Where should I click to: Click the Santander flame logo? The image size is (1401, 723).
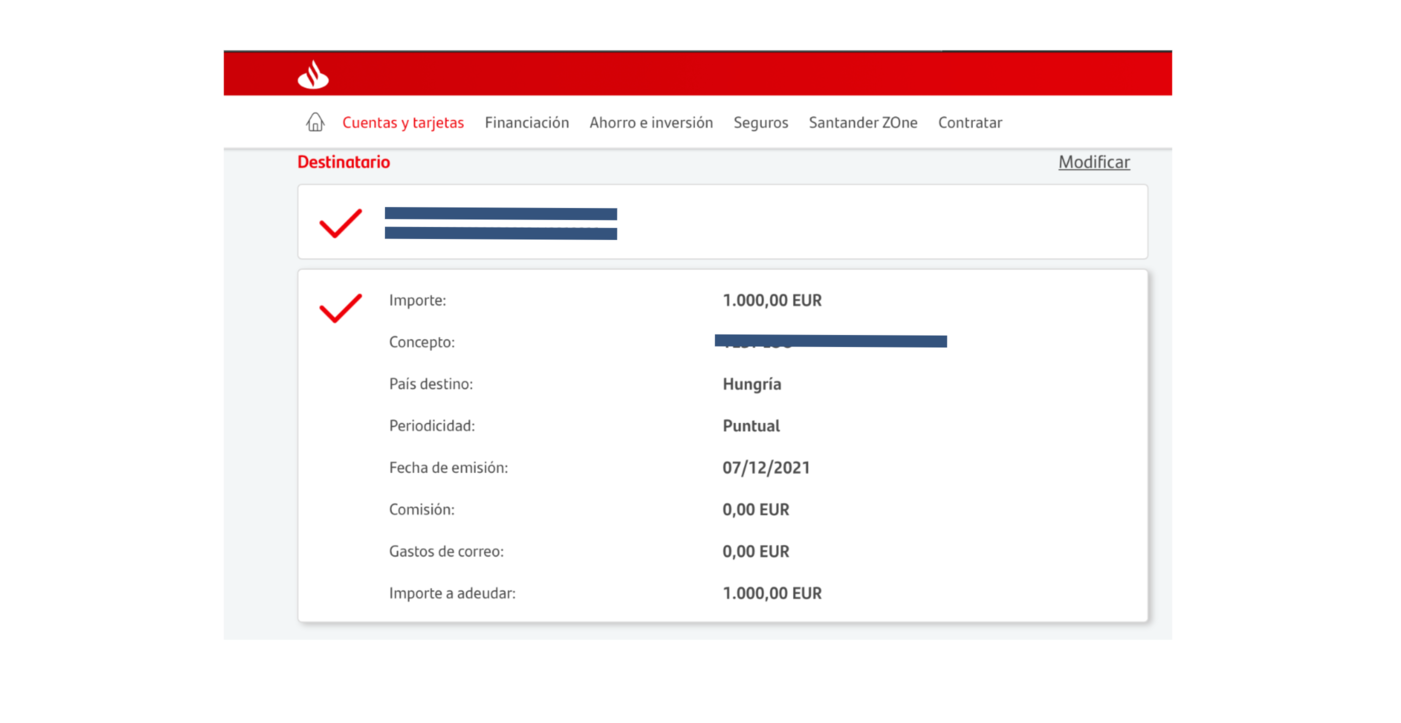pos(313,73)
